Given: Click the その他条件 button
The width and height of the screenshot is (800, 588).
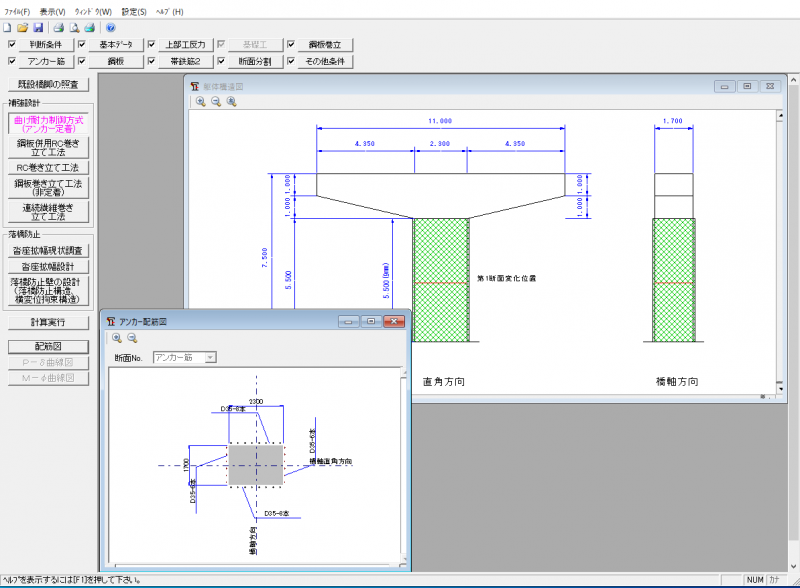Looking at the screenshot, I should coord(325,61).
